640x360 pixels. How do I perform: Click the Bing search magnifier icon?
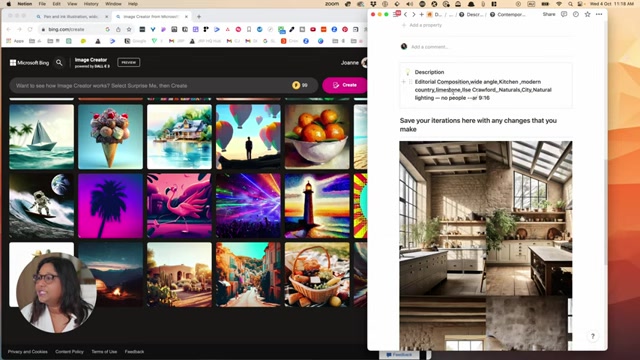pos(59,62)
